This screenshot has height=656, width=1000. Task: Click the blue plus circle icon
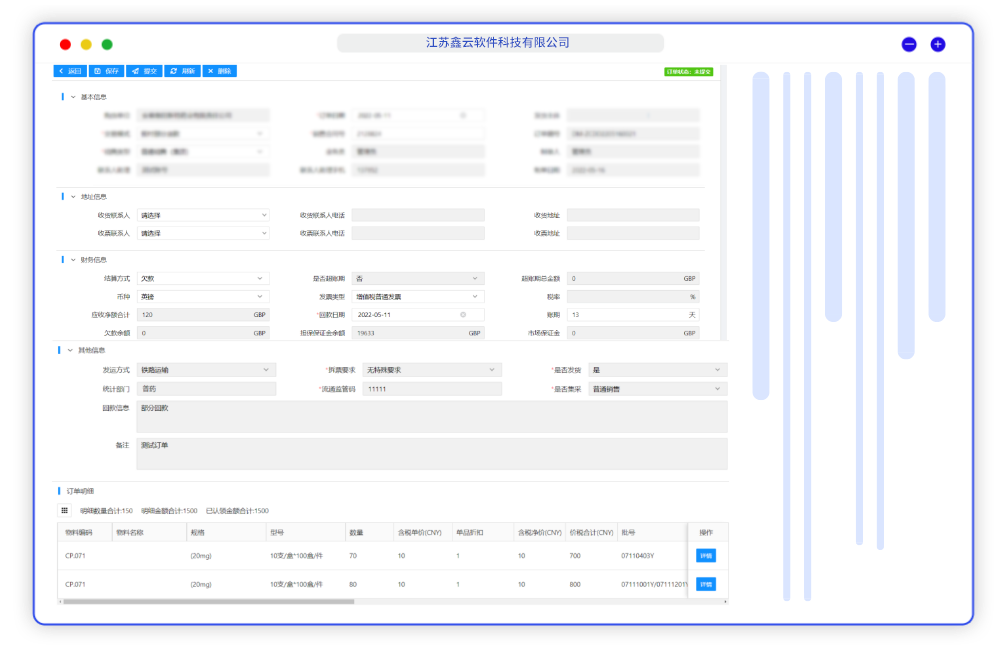coord(937,44)
